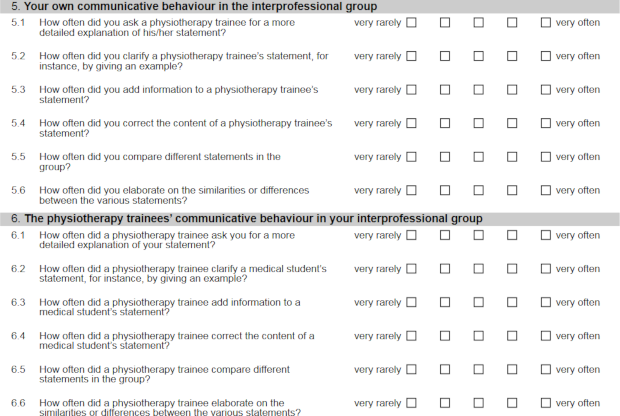Select 'very rarely' checkbox on question 5.3
620x416 pixels.
point(411,90)
